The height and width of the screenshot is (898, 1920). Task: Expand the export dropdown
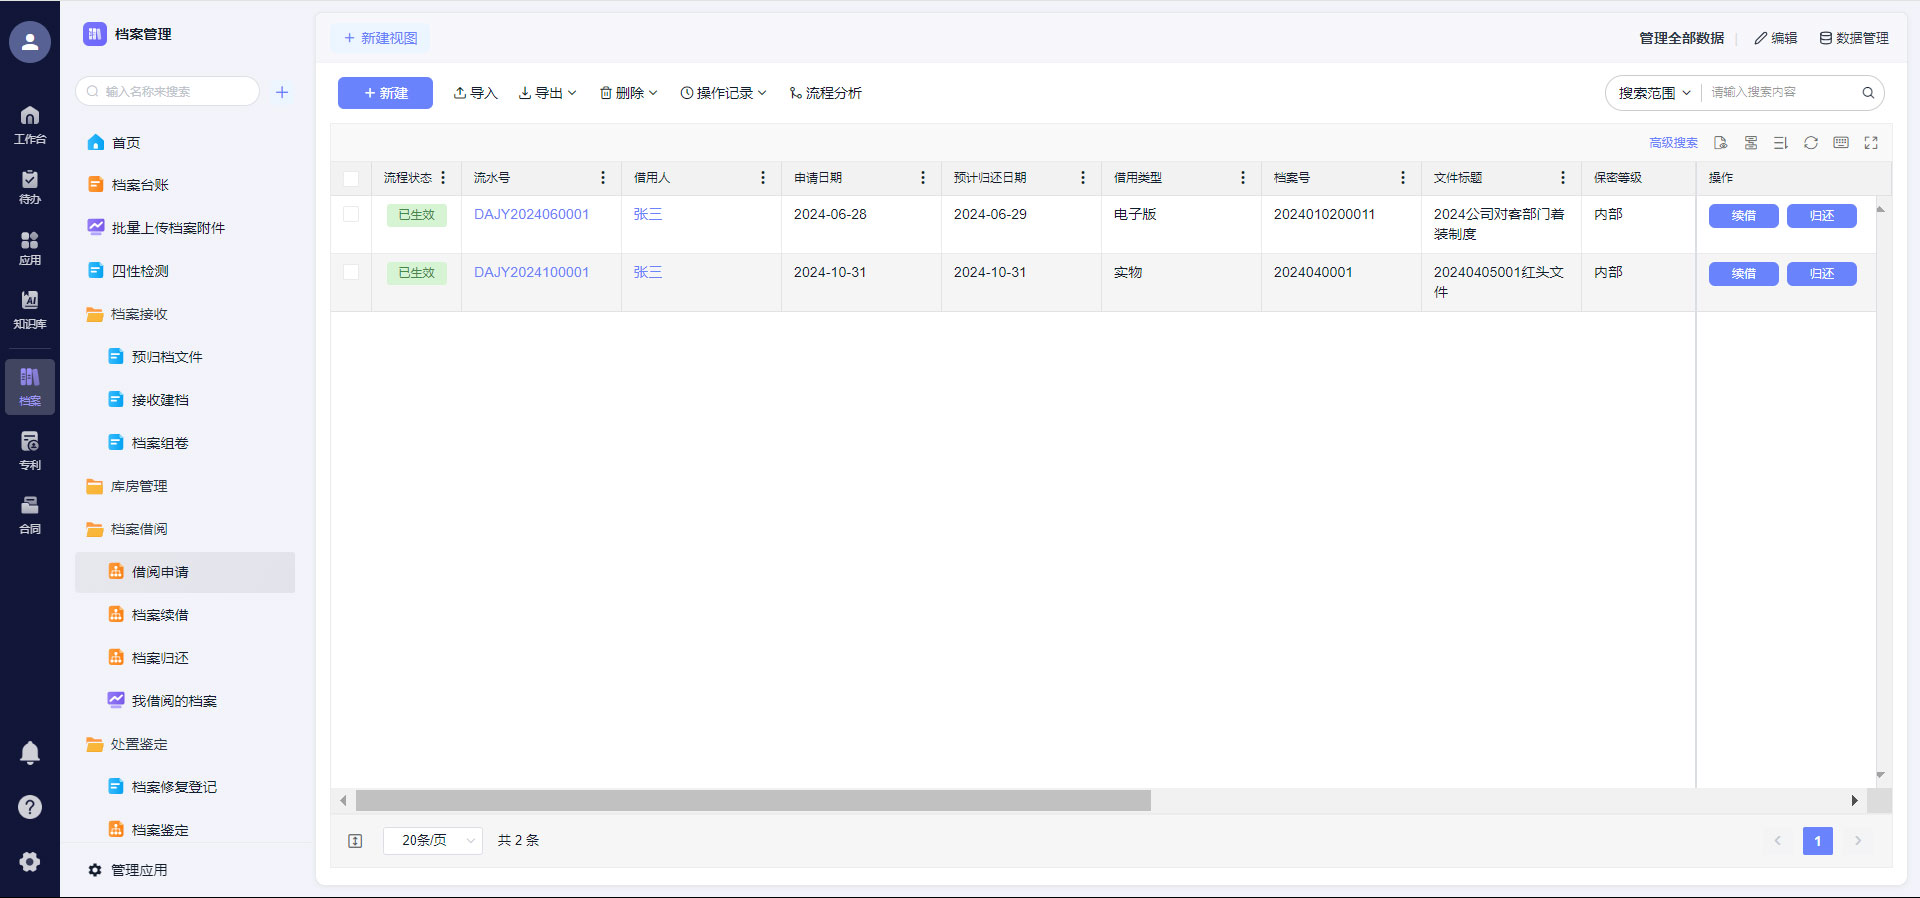(547, 93)
